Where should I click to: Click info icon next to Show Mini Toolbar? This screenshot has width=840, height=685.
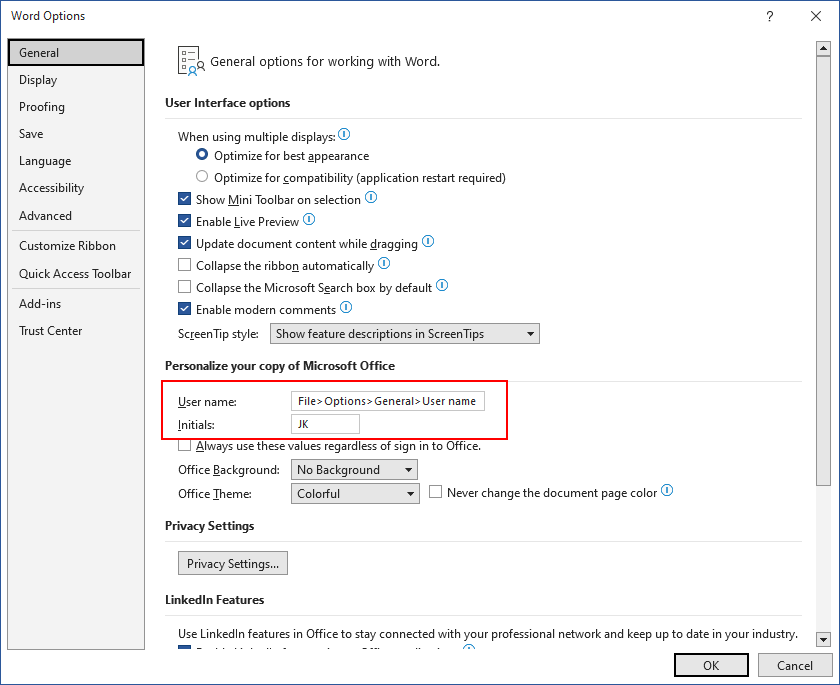[x=371, y=198]
